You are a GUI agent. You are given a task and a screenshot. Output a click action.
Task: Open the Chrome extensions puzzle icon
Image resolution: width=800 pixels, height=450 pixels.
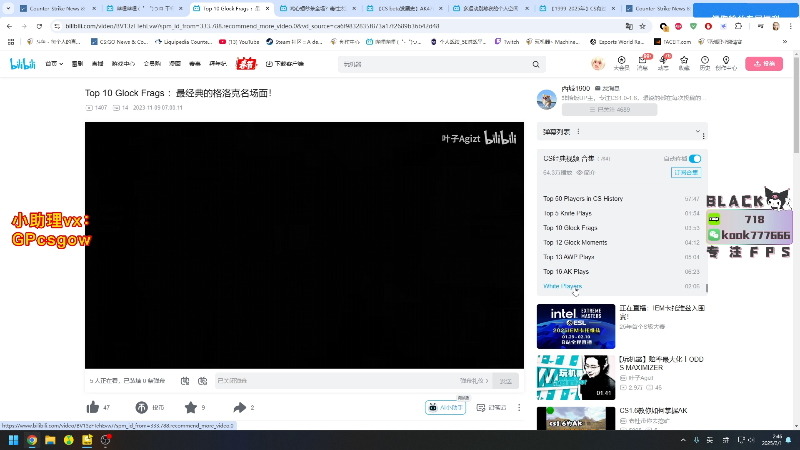[x=738, y=26]
